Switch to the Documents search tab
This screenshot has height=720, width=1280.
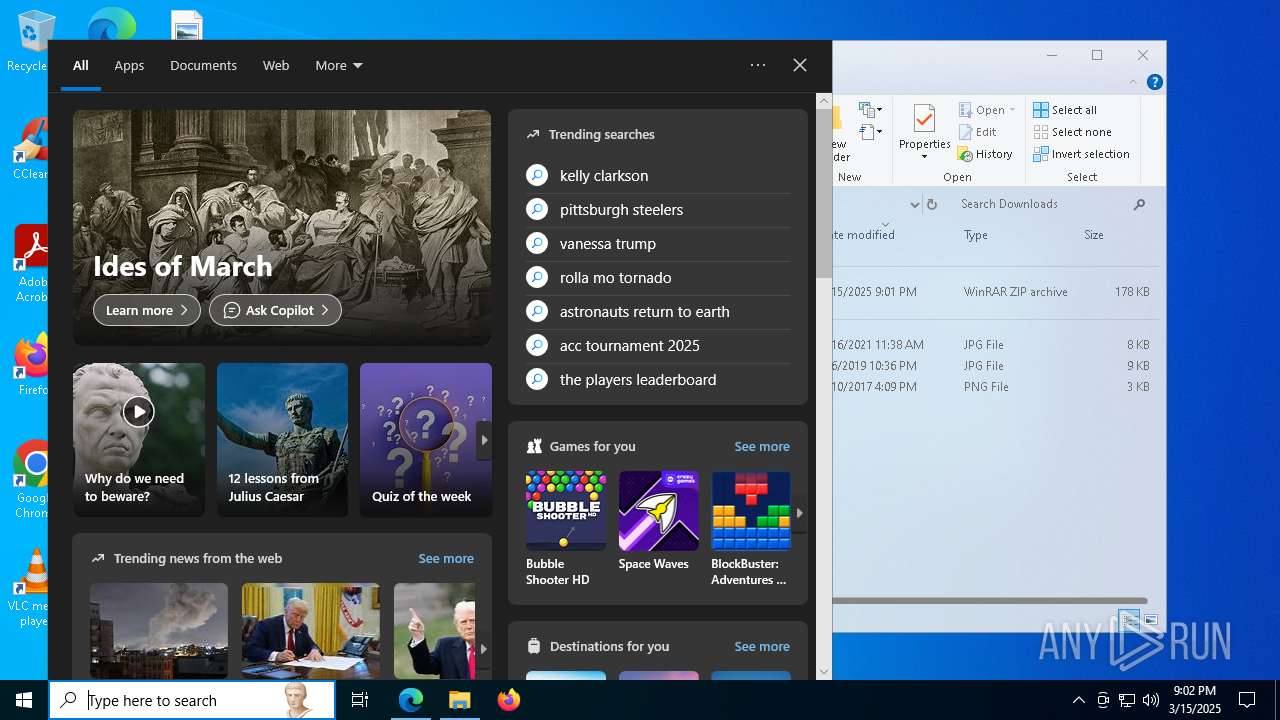(x=203, y=65)
